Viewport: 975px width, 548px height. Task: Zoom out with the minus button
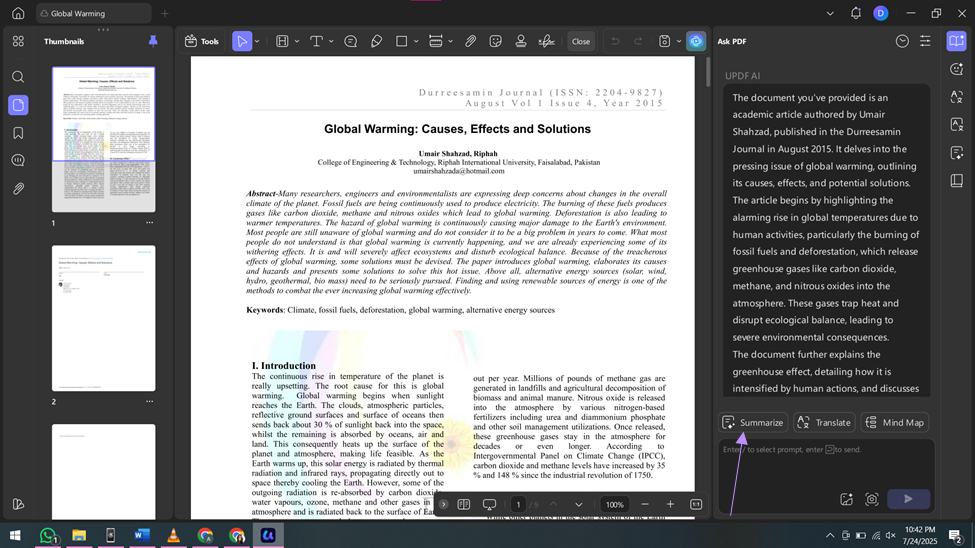tap(645, 504)
